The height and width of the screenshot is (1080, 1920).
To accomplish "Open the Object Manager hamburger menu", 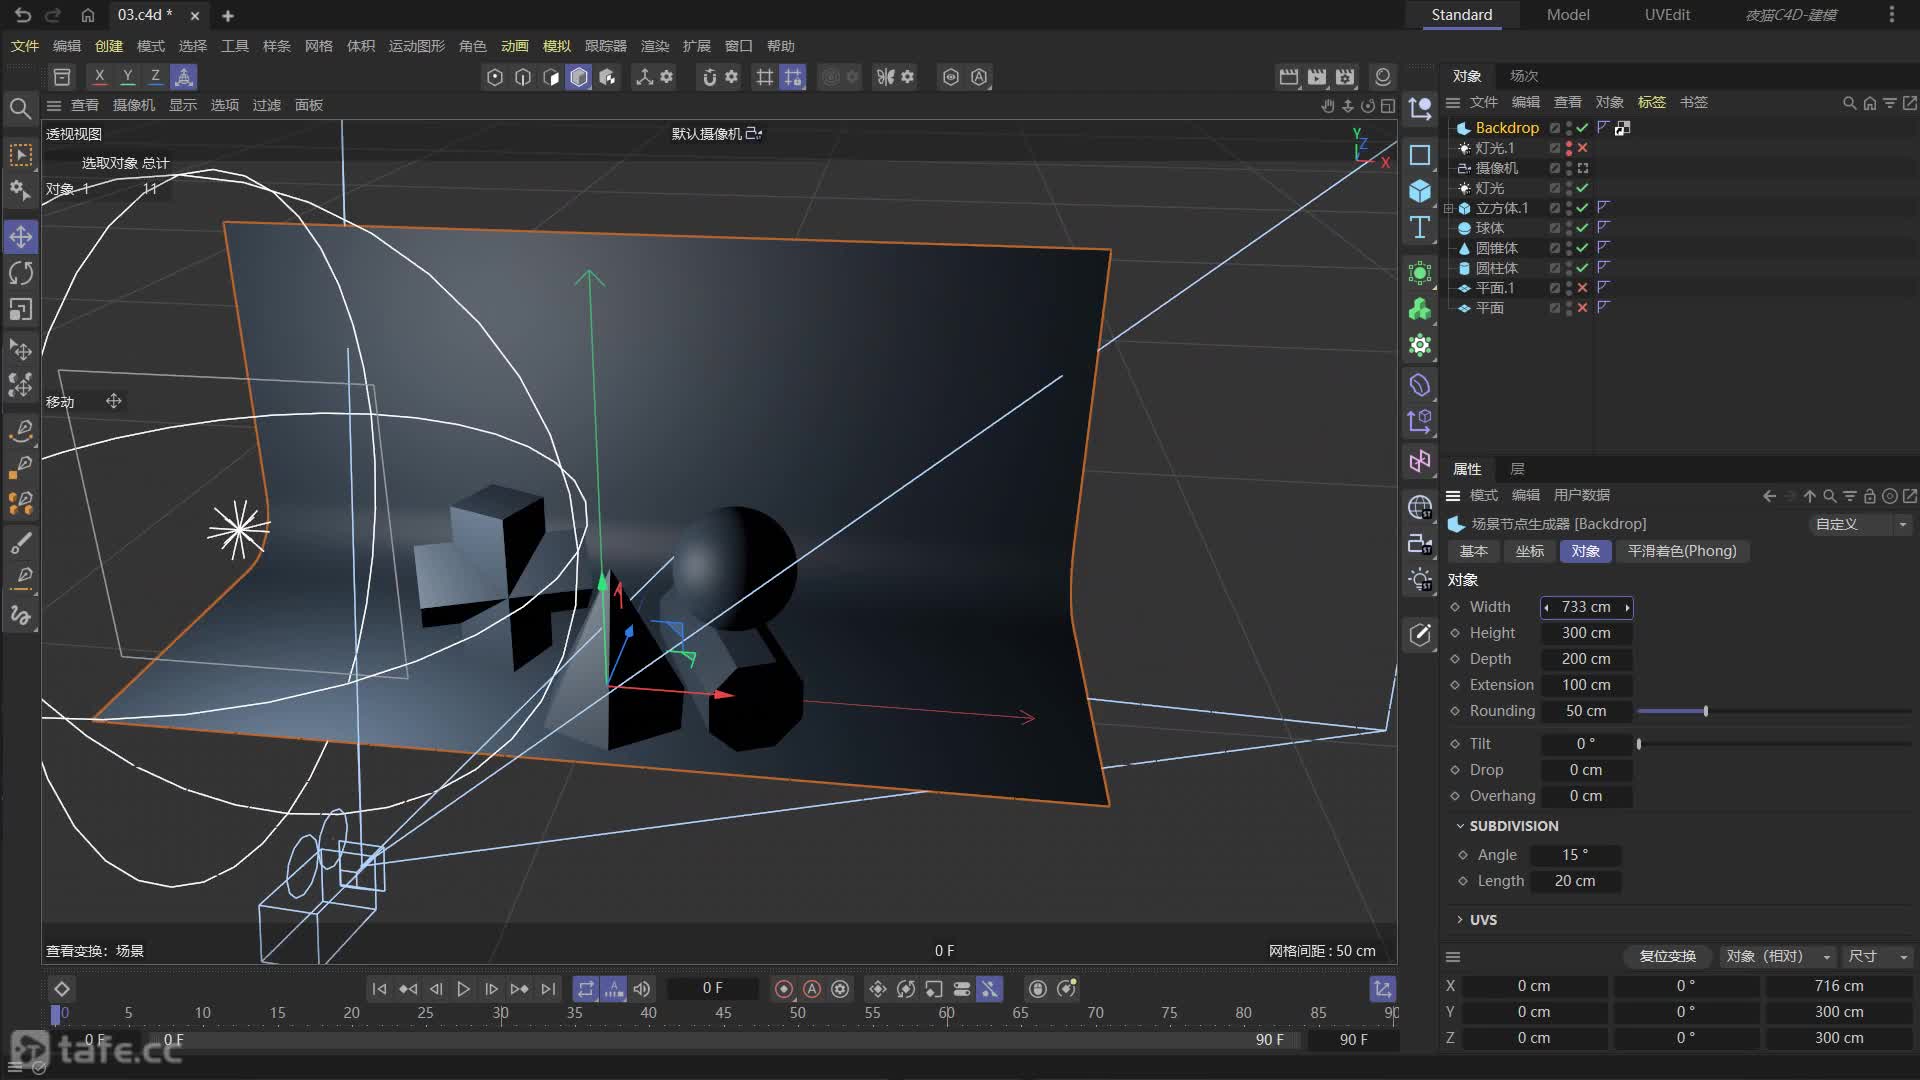I will pyautogui.click(x=1453, y=103).
